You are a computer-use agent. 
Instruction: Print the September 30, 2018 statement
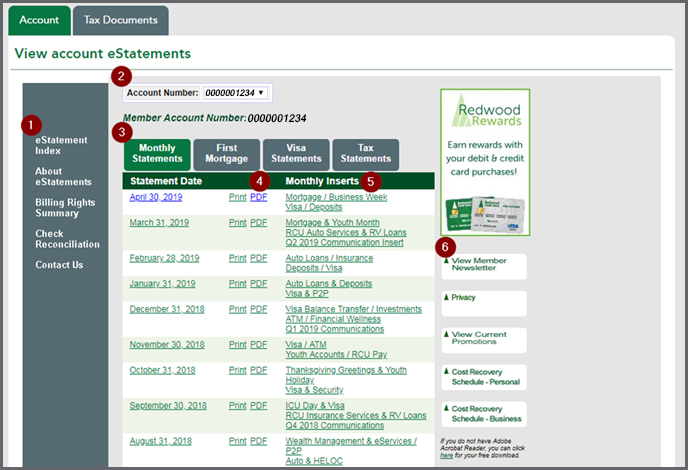point(237,406)
